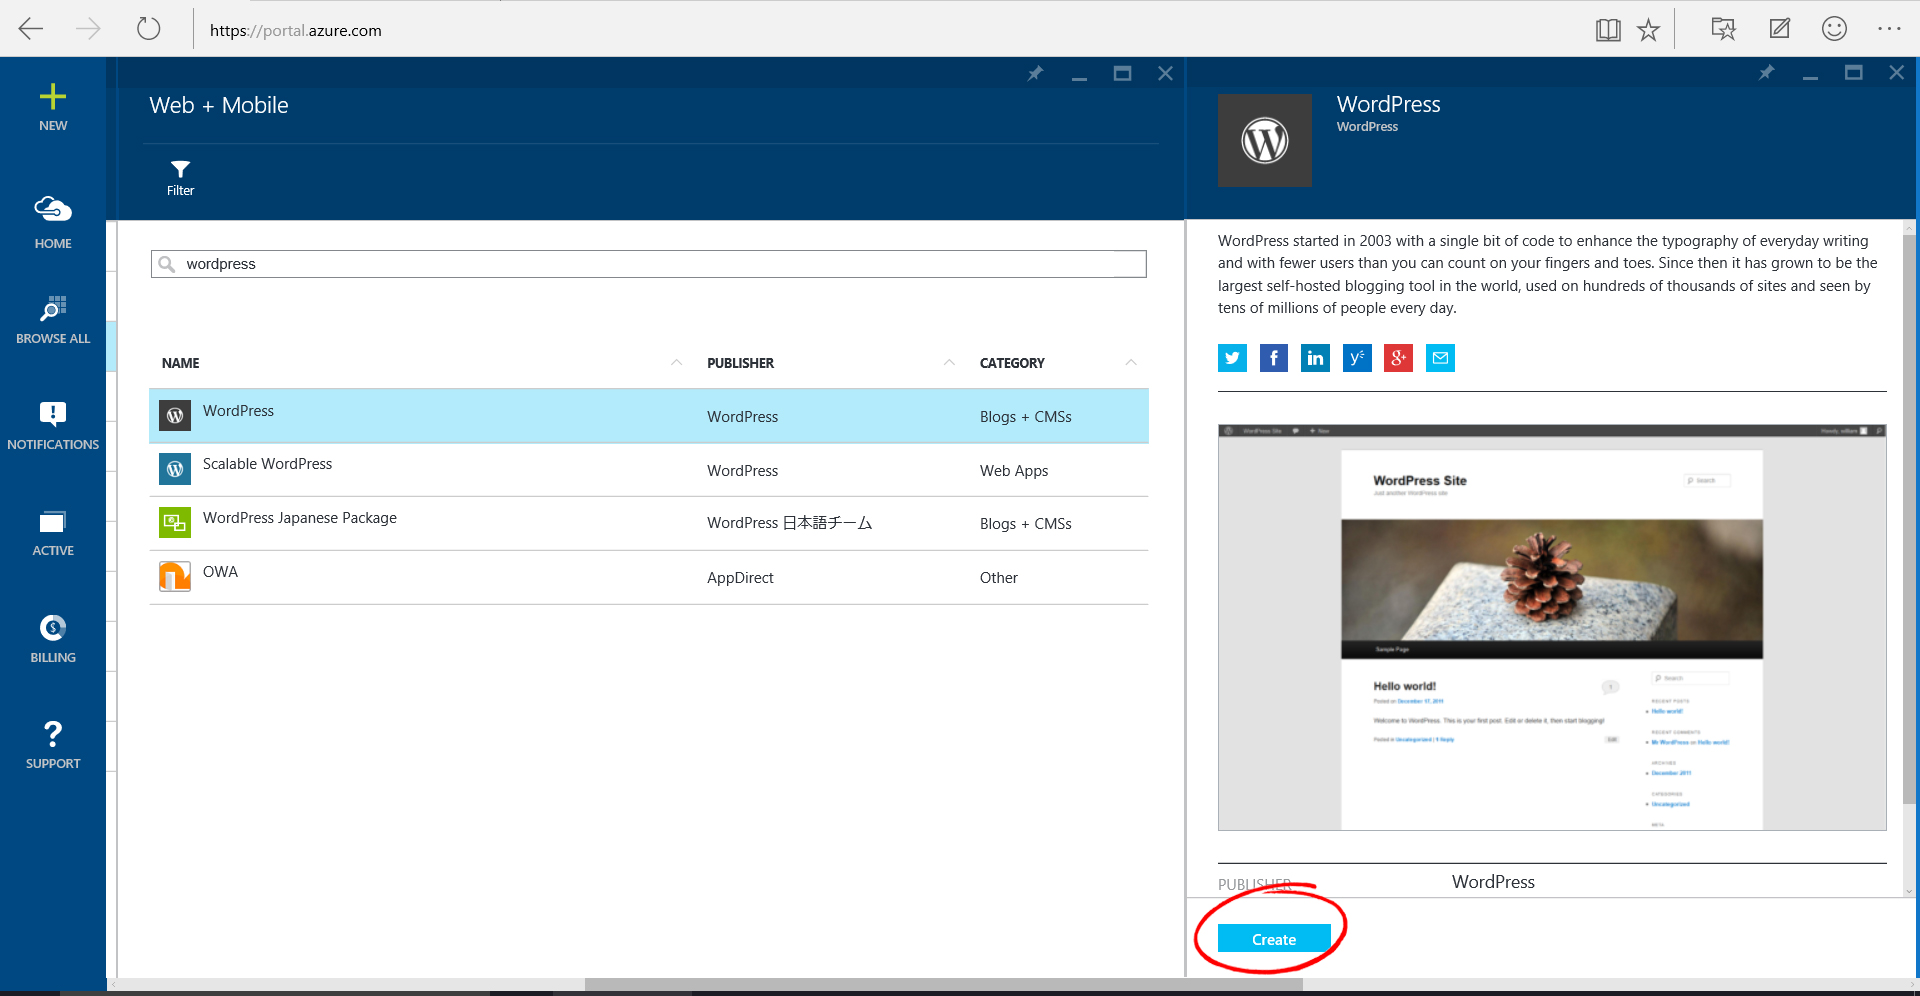Sort results by PUBLISHER column
Screen dimensions: 1920x996
(x=740, y=363)
